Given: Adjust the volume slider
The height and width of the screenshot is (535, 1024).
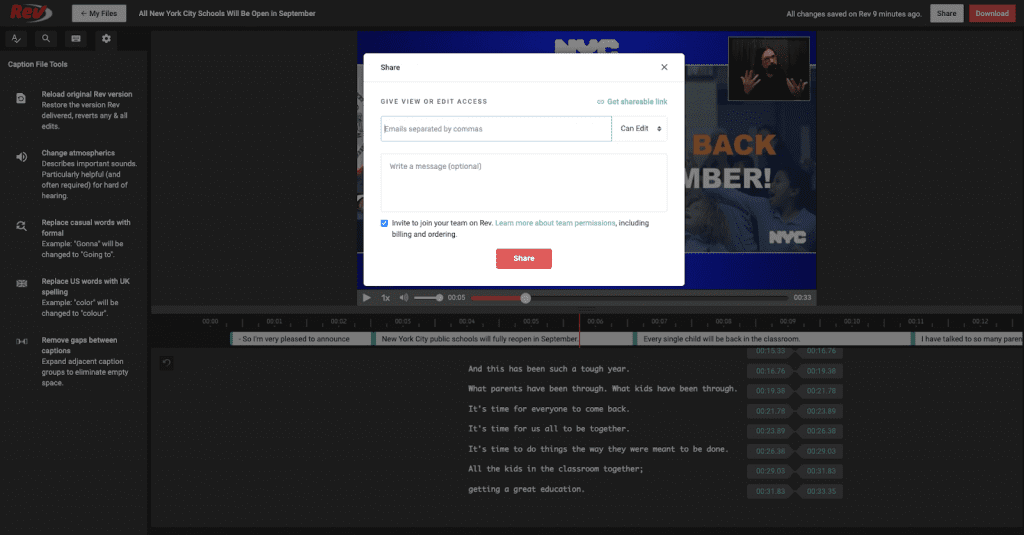Looking at the screenshot, I should [428, 298].
